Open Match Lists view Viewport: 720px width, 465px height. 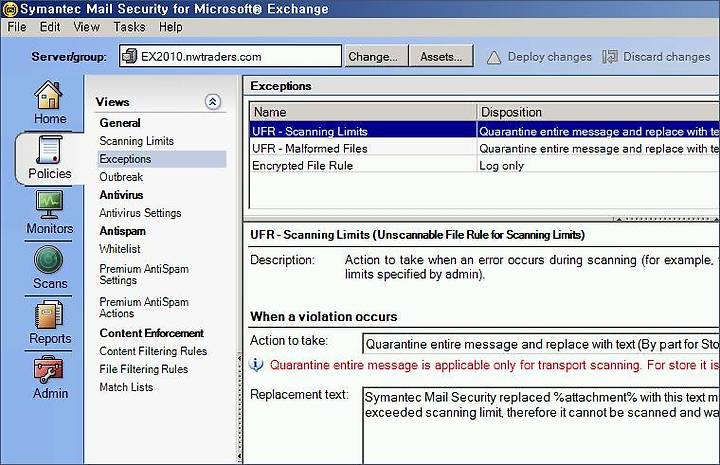(126, 387)
